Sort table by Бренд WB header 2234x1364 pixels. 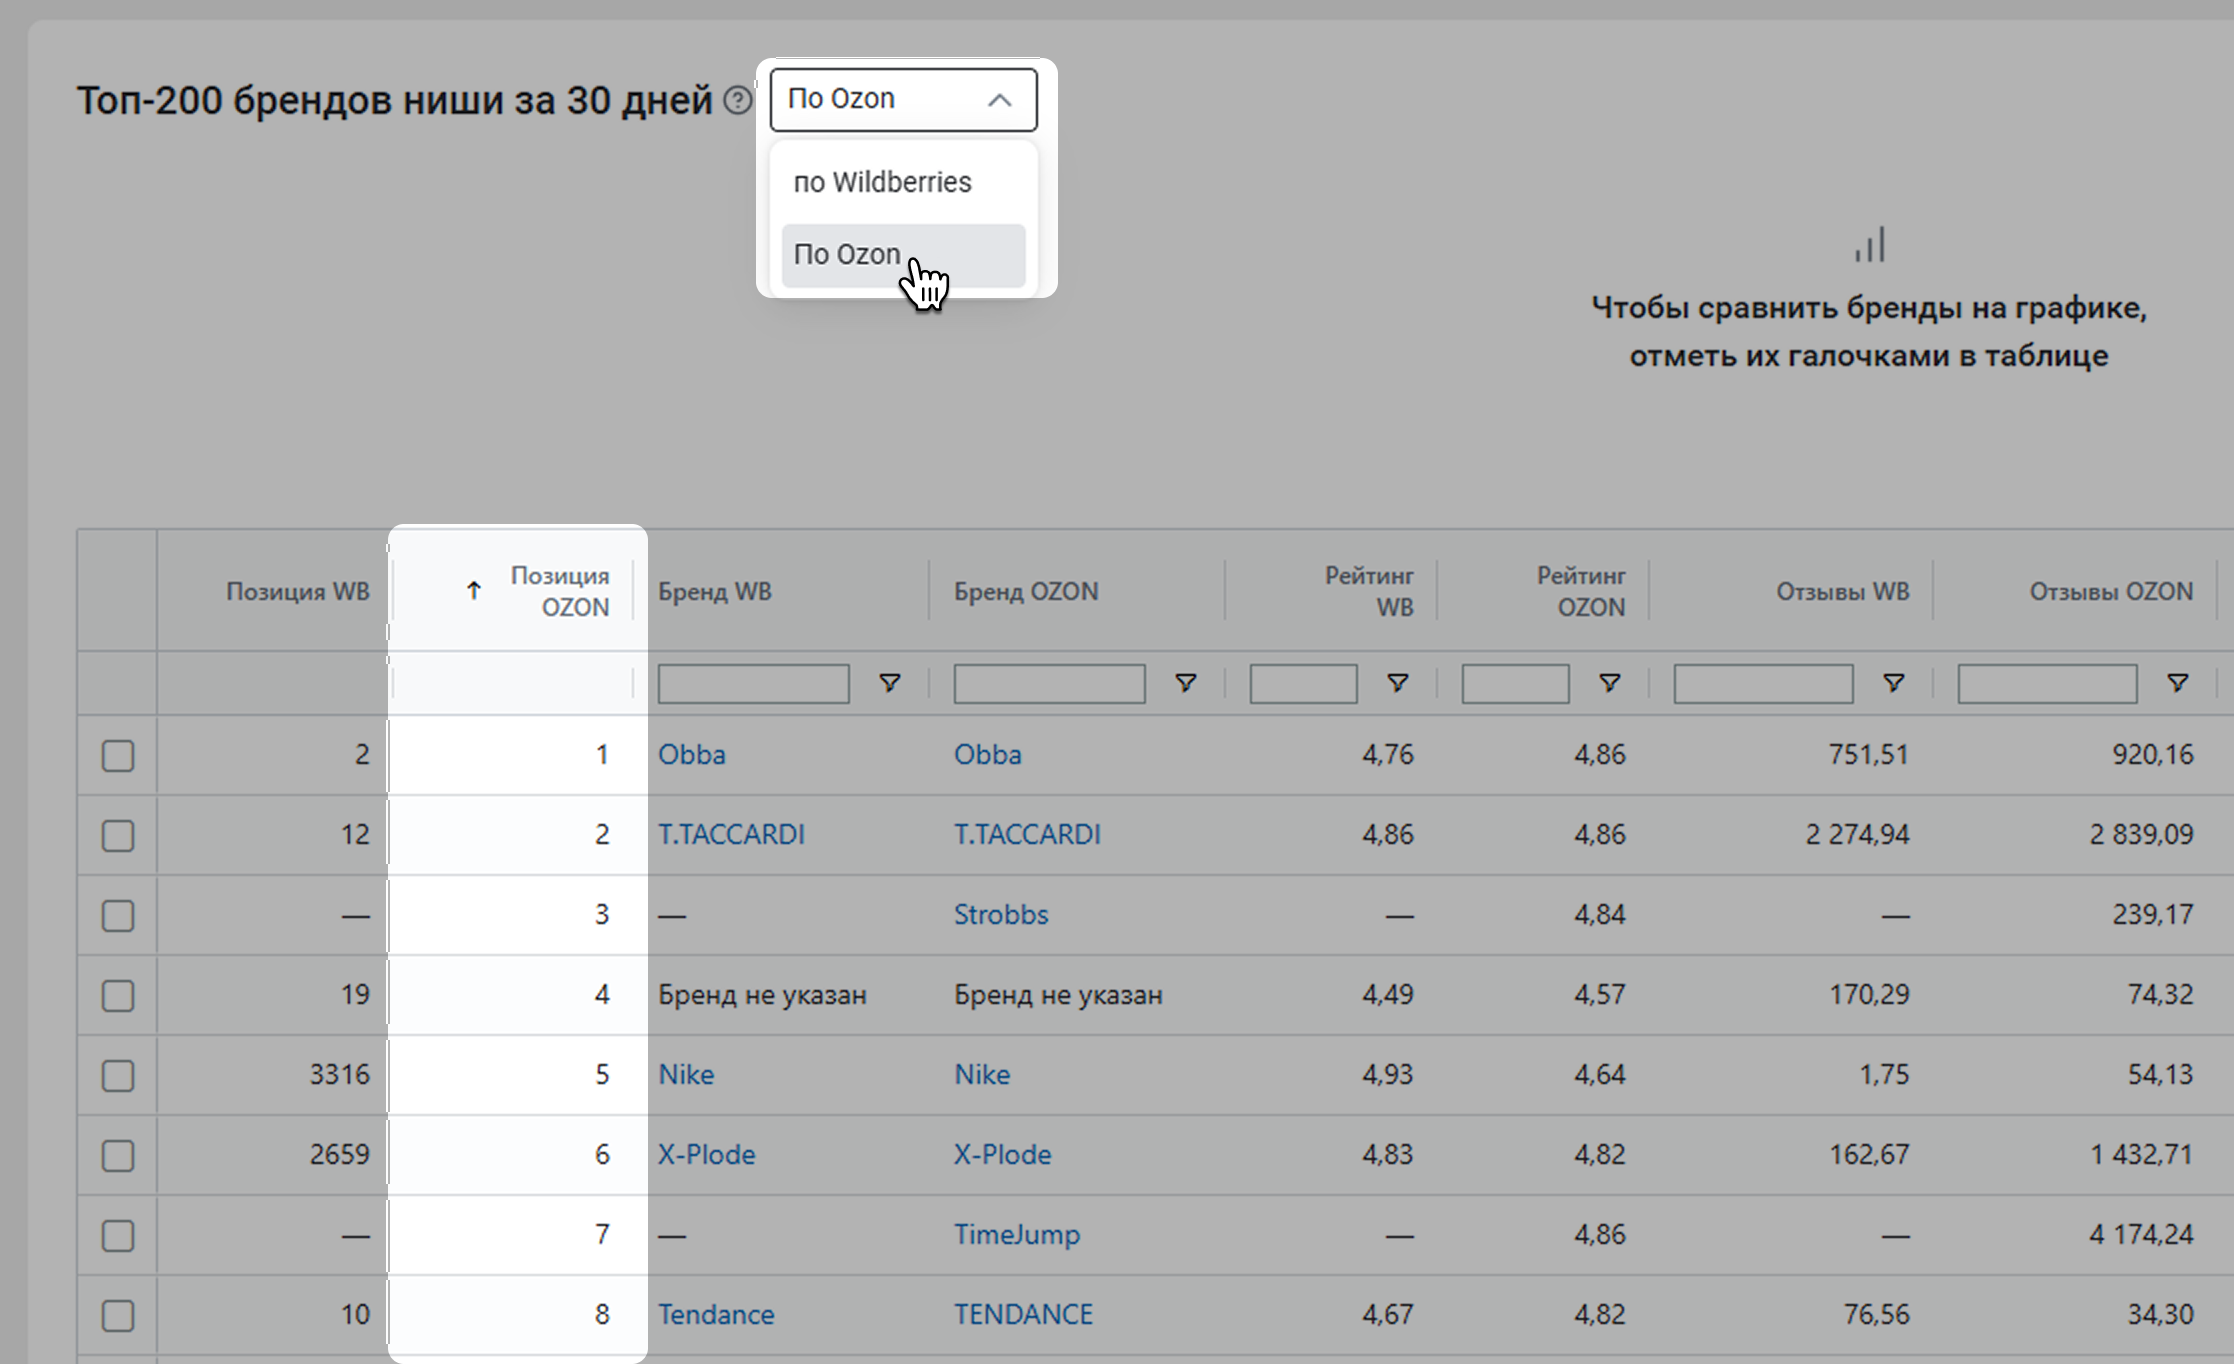714,591
